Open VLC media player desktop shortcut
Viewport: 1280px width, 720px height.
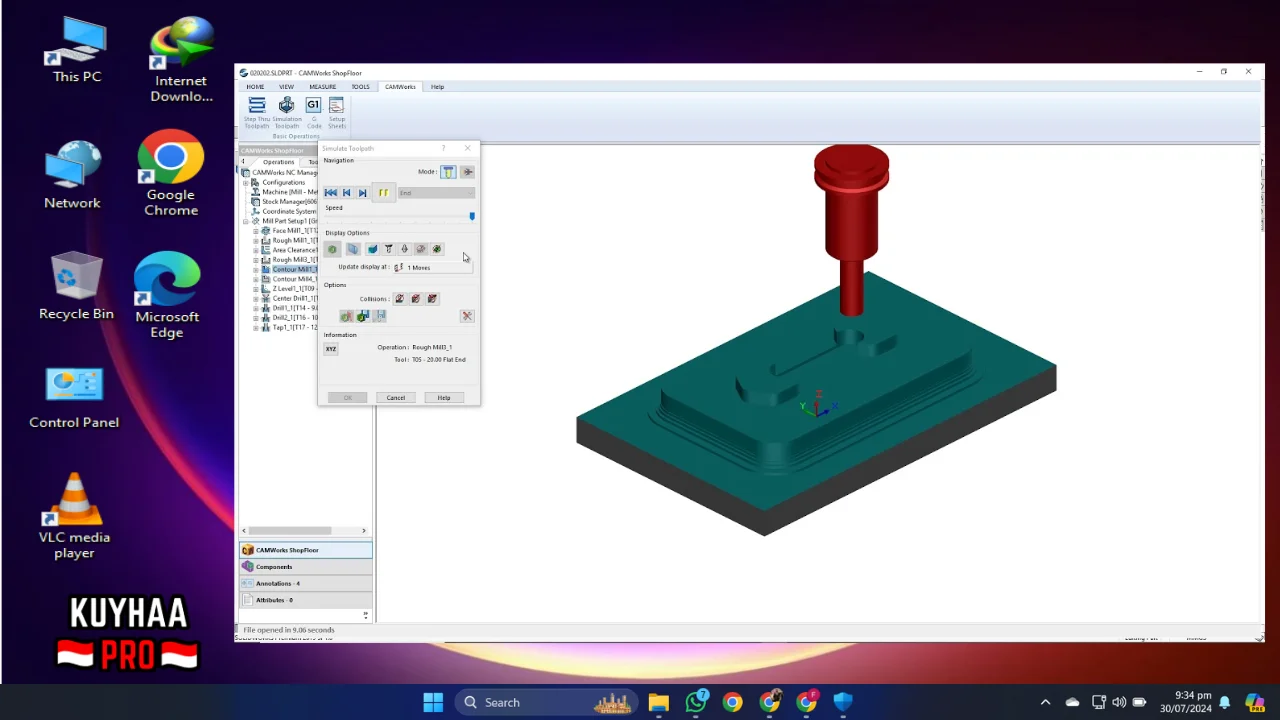tap(74, 516)
